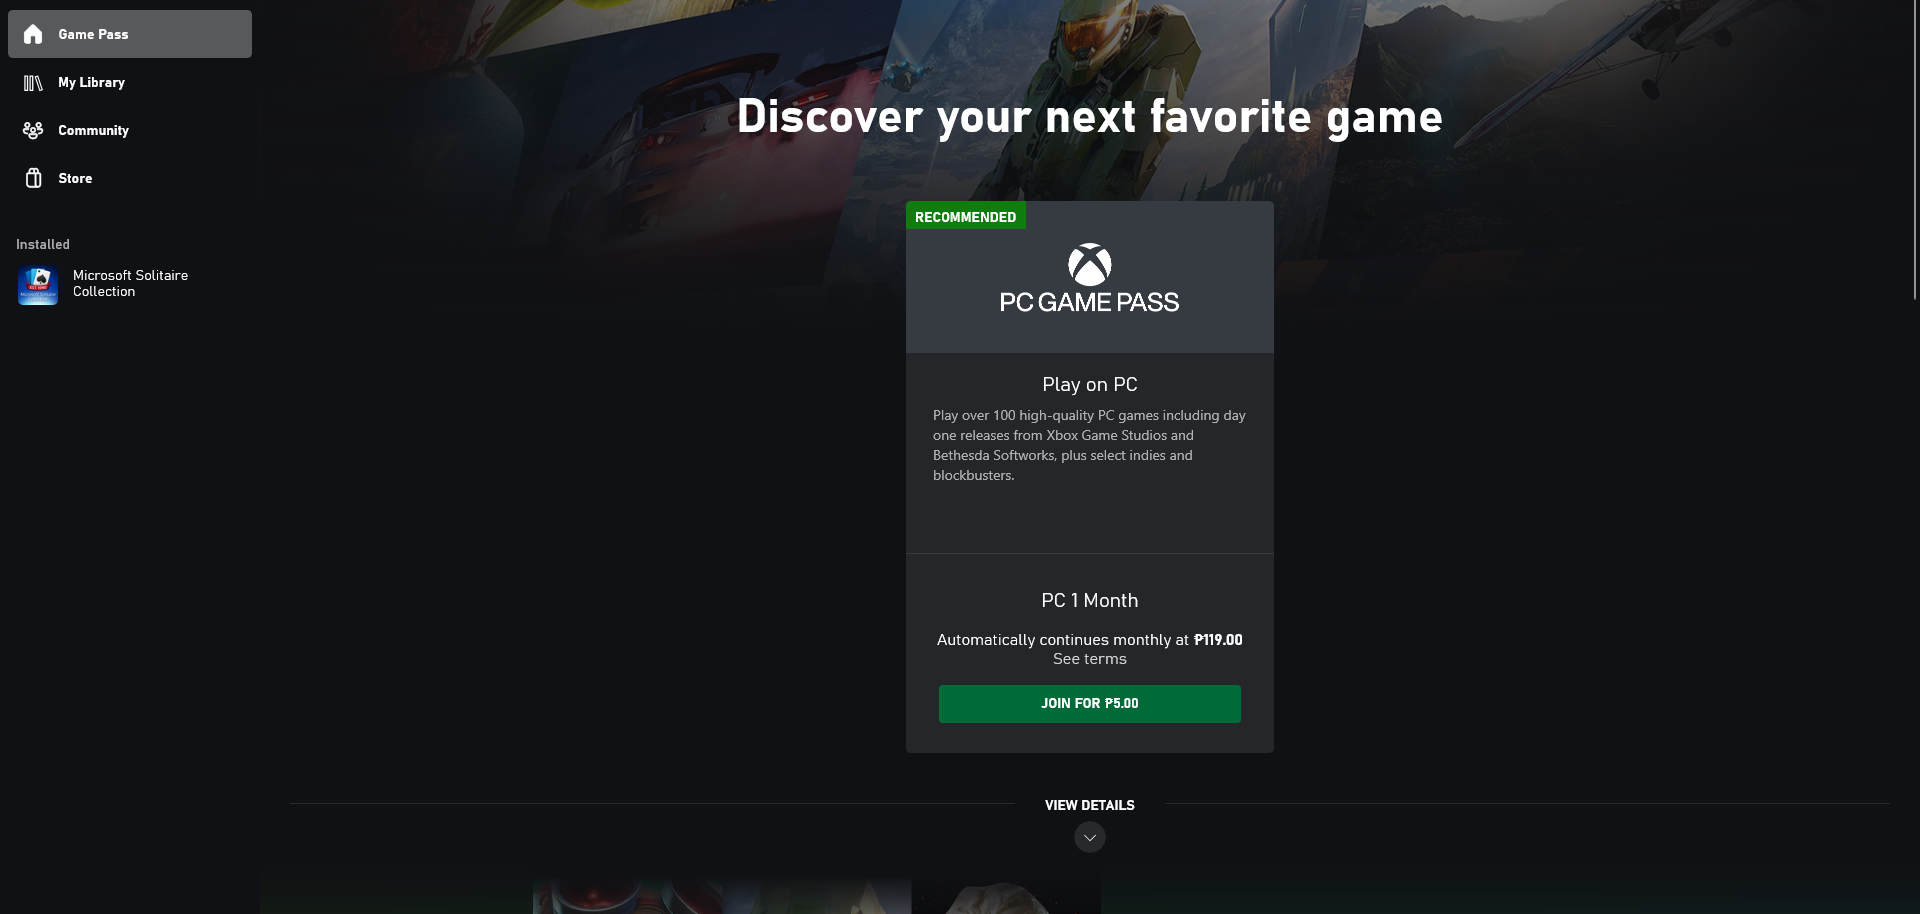
Task: Click the Microsoft Solitaire Collection game icon
Action: (x=38, y=285)
